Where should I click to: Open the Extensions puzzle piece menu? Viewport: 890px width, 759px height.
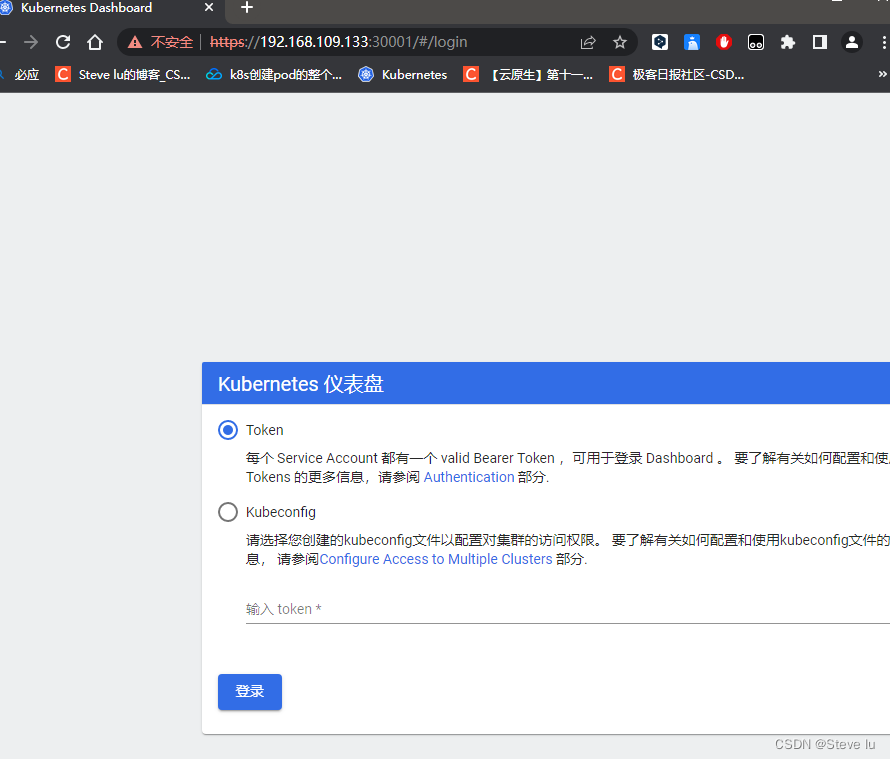pos(788,42)
